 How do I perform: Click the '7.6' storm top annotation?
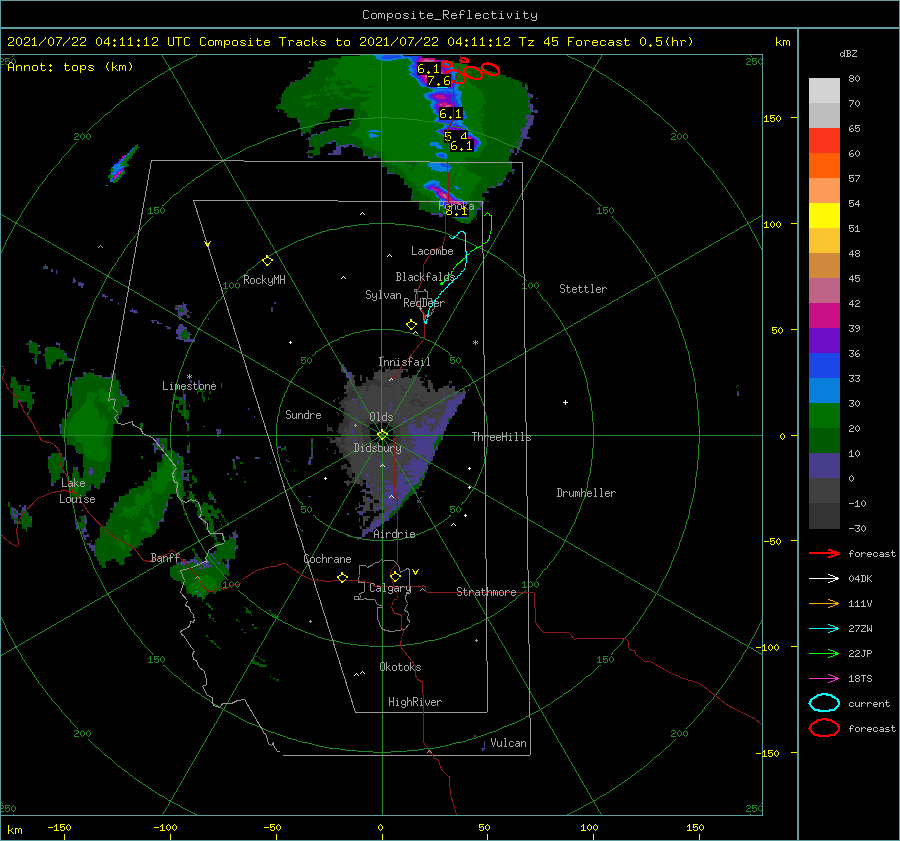point(439,81)
